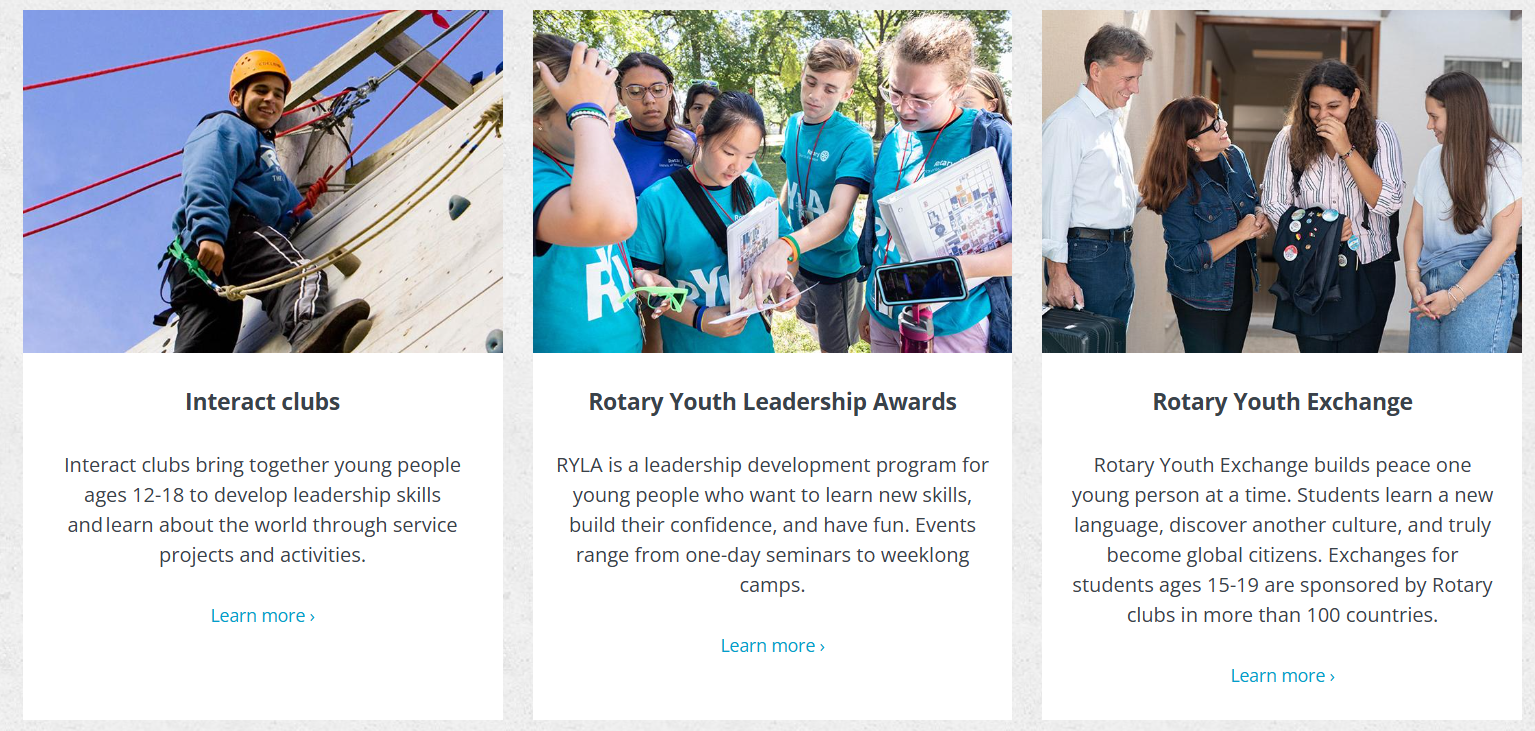Screen dimensions: 1535x731
Task: Select the Interact clubs description paragraph
Action: (263, 510)
